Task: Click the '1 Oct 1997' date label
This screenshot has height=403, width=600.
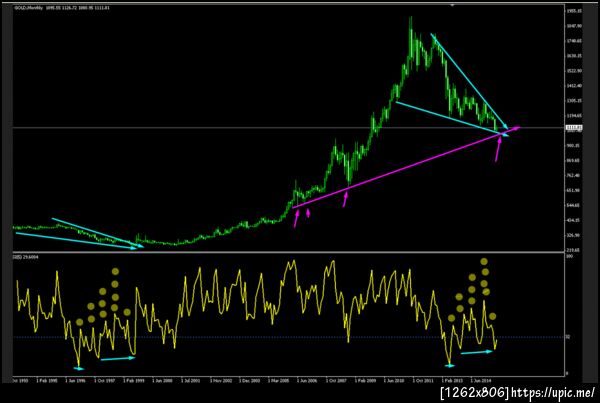Action: [104, 381]
